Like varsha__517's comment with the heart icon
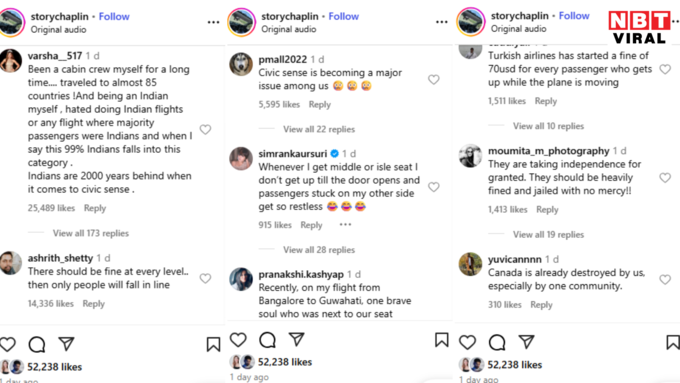Image resolution: width=680 pixels, height=383 pixels. [x=205, y=129]
